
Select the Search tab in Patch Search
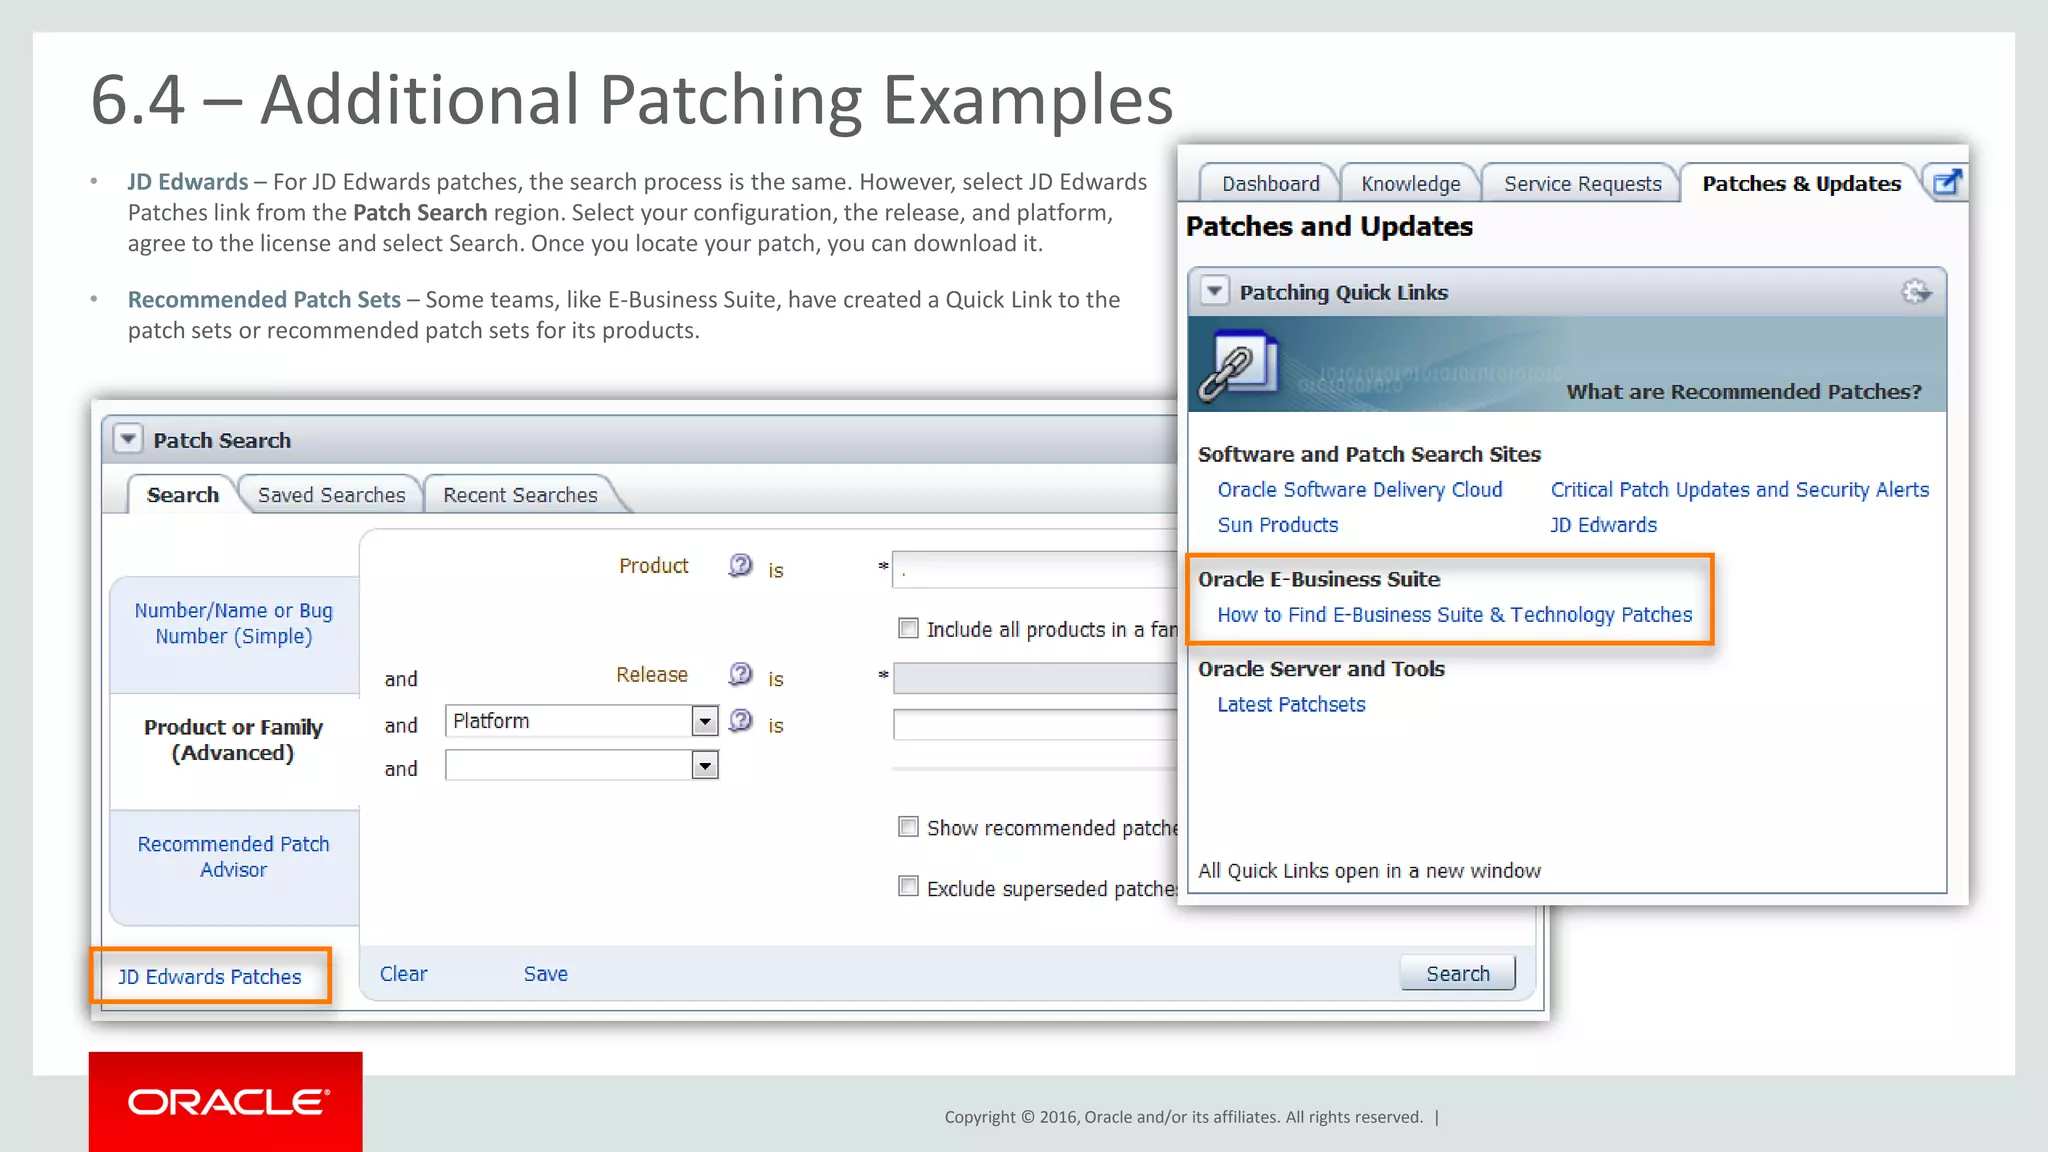182,495
